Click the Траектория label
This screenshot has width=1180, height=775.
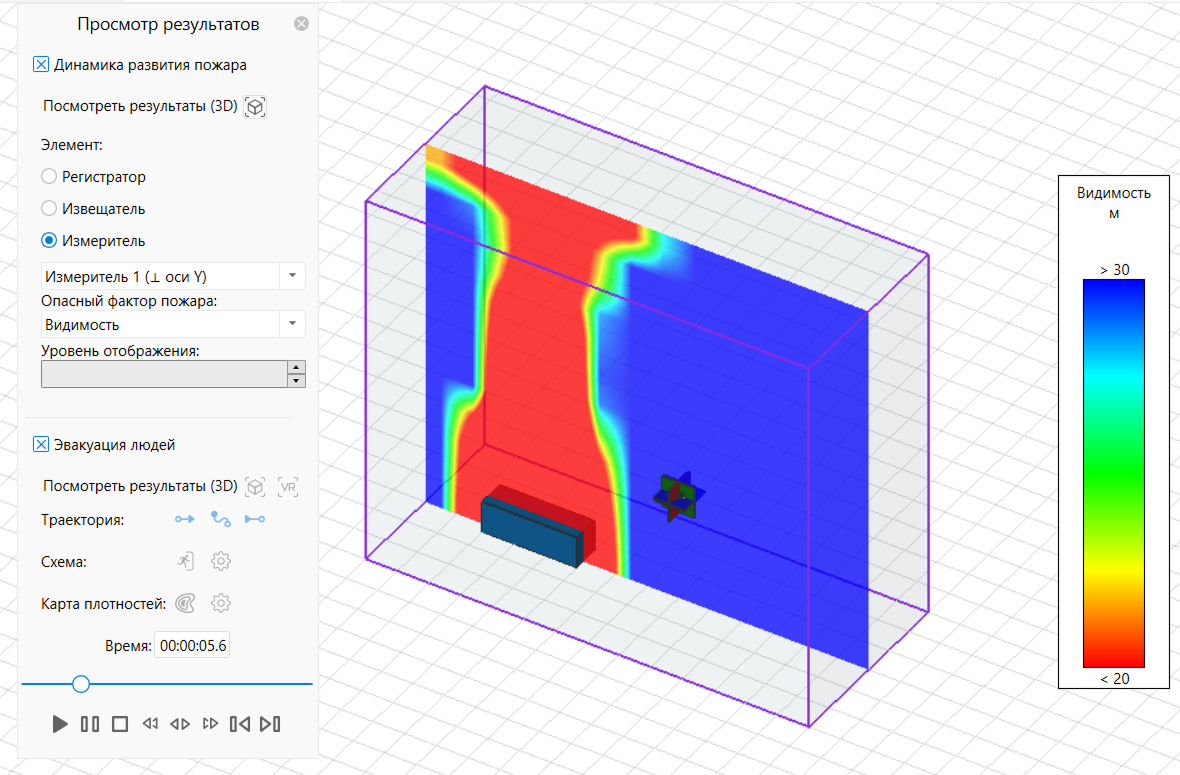click(83, 520)
